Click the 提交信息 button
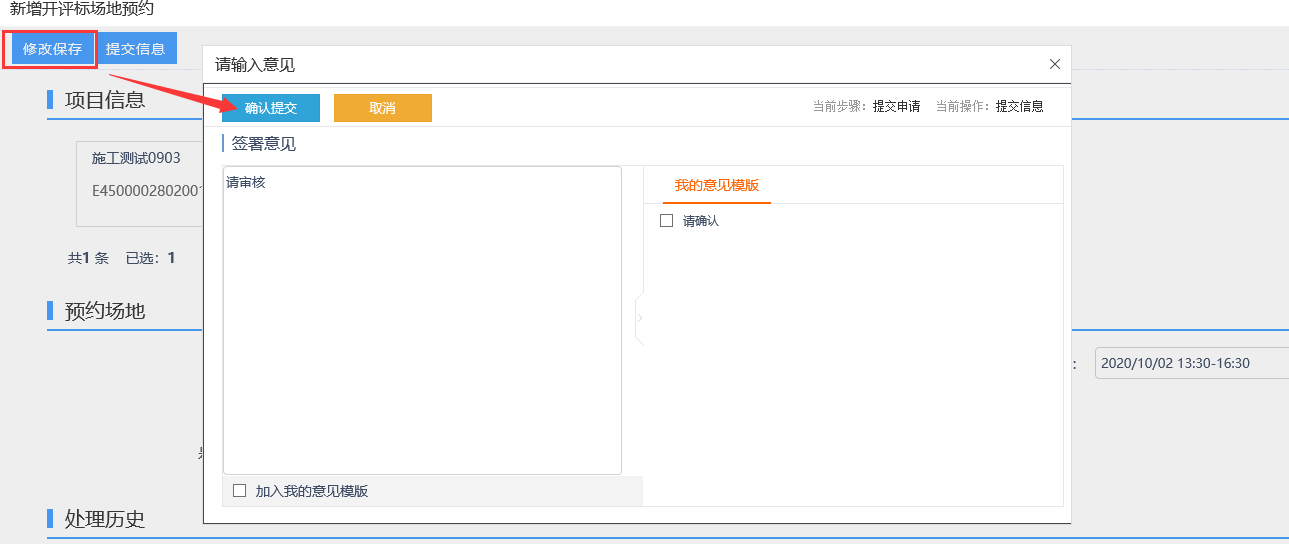Image resolution: width=1289 pixels, height=544 pixels. click(136, 49)
